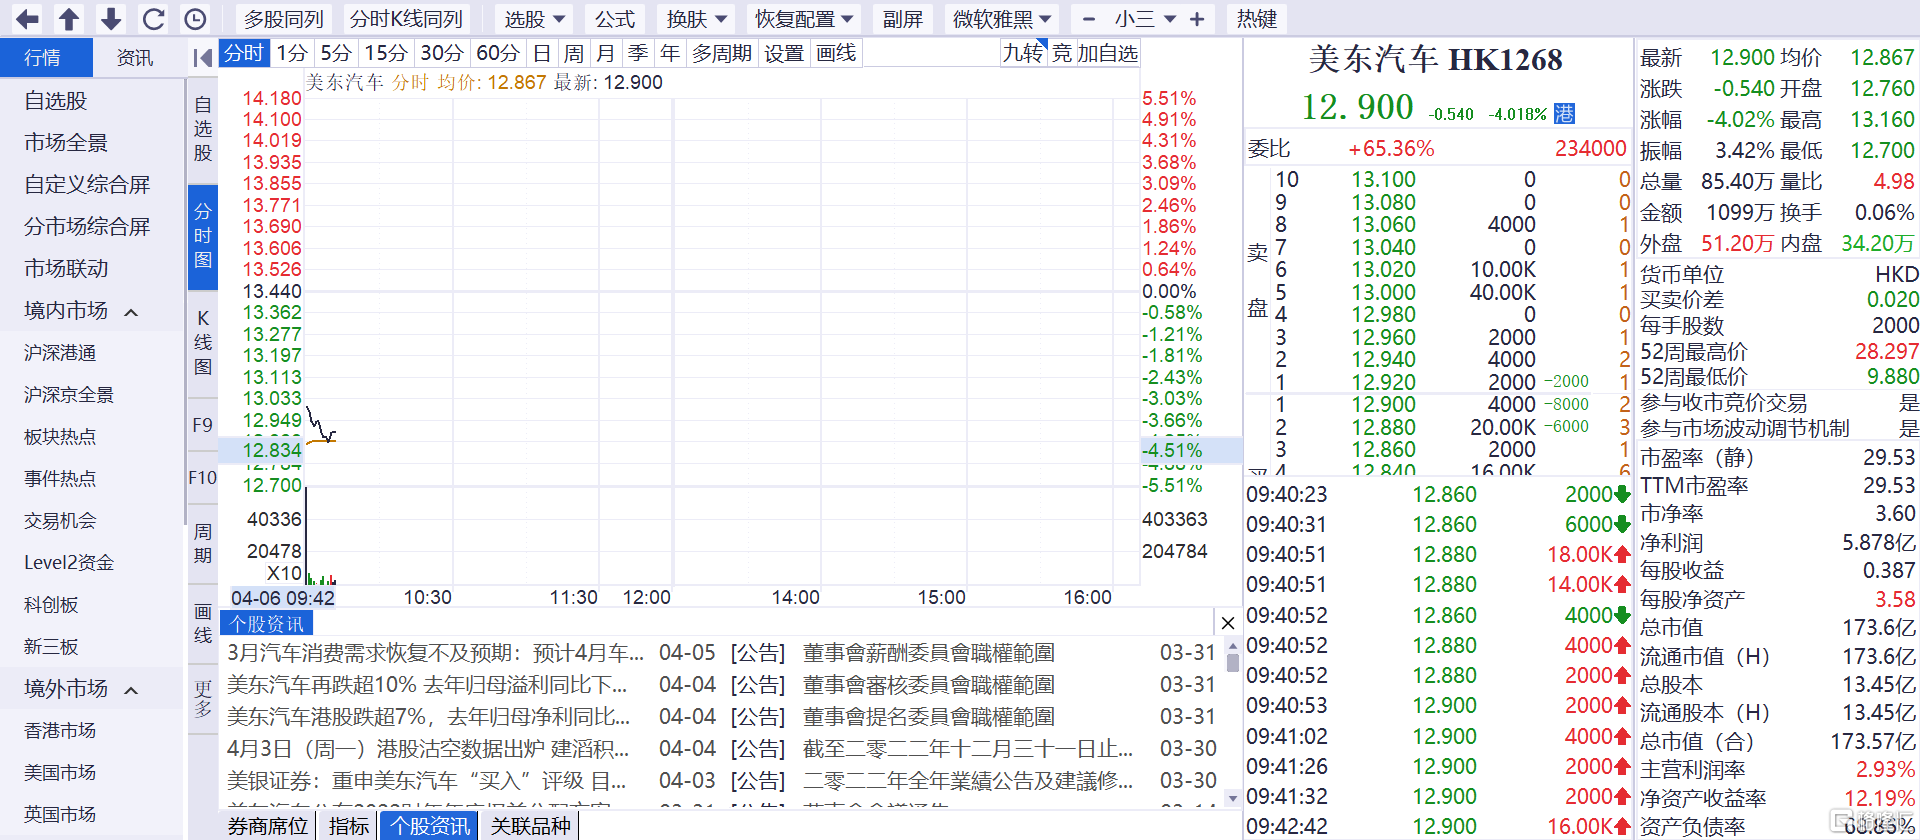Decrease font size with minus icon
This screenshot has width=1920, height=840.
pyautogui.click(x=1089, y=19)
